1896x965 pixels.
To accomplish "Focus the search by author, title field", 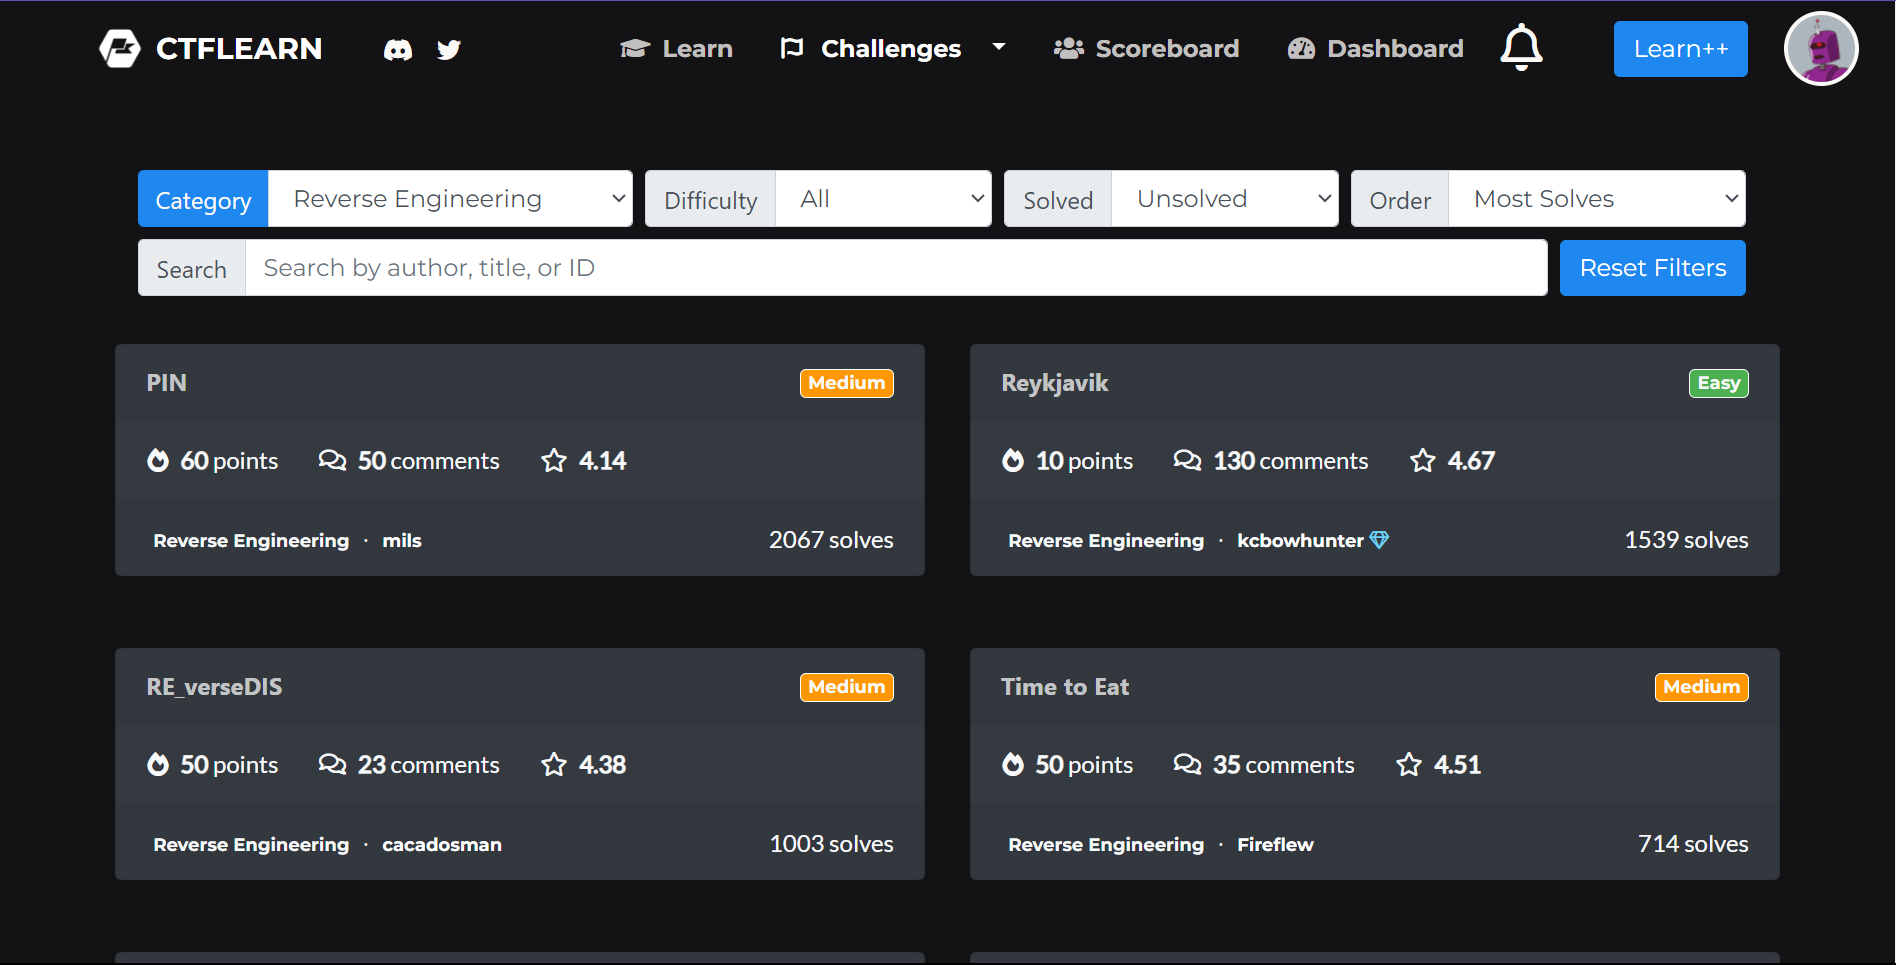I will coord(896,268).
